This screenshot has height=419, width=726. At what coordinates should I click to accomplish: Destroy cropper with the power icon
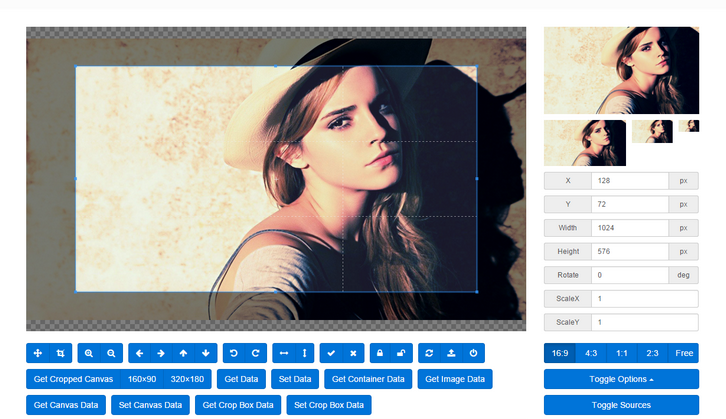pyautogui.click(x=473, y=353)
